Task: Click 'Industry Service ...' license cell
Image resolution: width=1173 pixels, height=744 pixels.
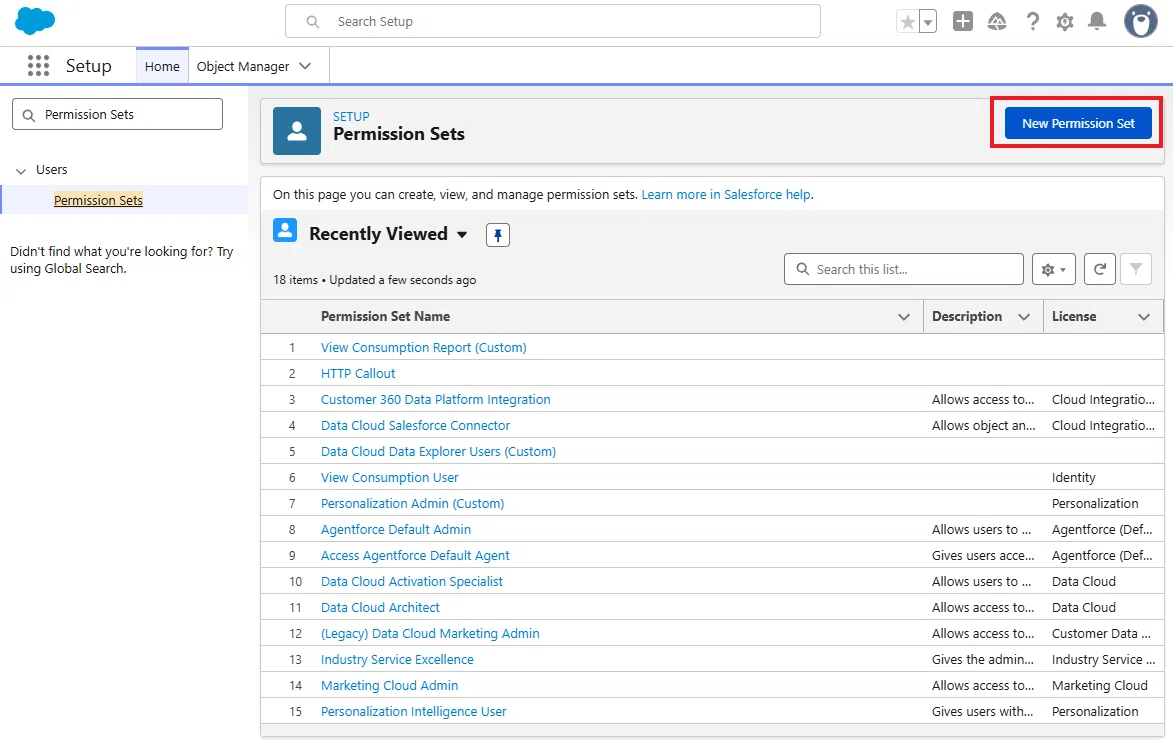Action: [x=1103, y=660]
